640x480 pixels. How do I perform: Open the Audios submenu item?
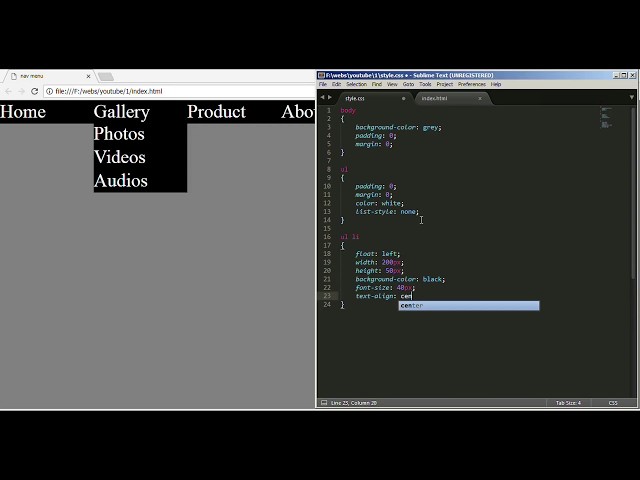click(x=120, y=180)
